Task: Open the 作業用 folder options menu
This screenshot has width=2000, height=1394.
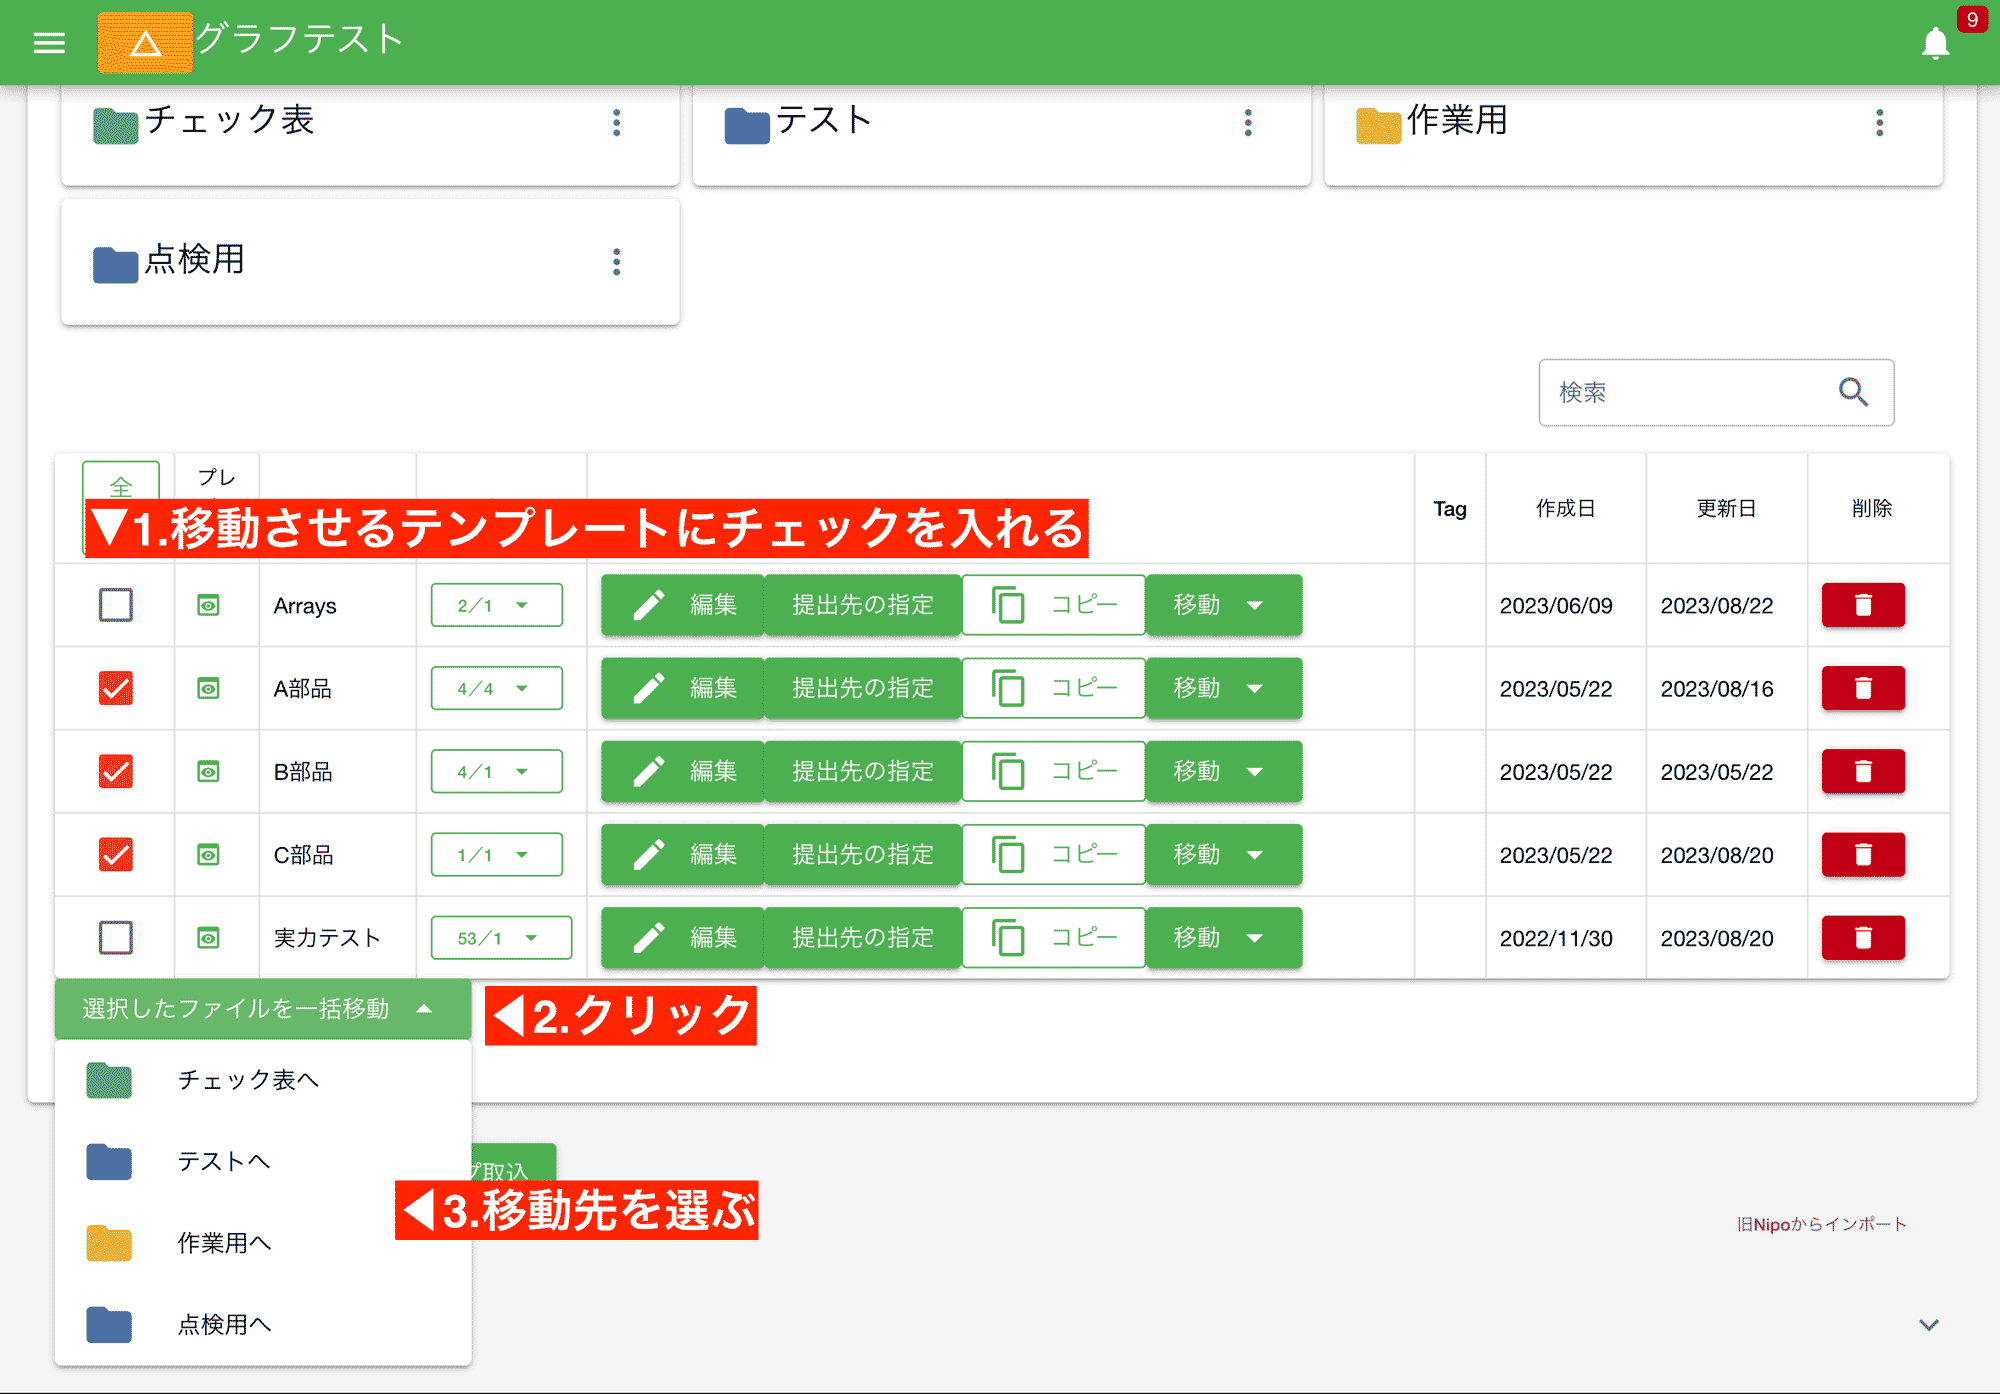Action: click(x=1880, y=123)
